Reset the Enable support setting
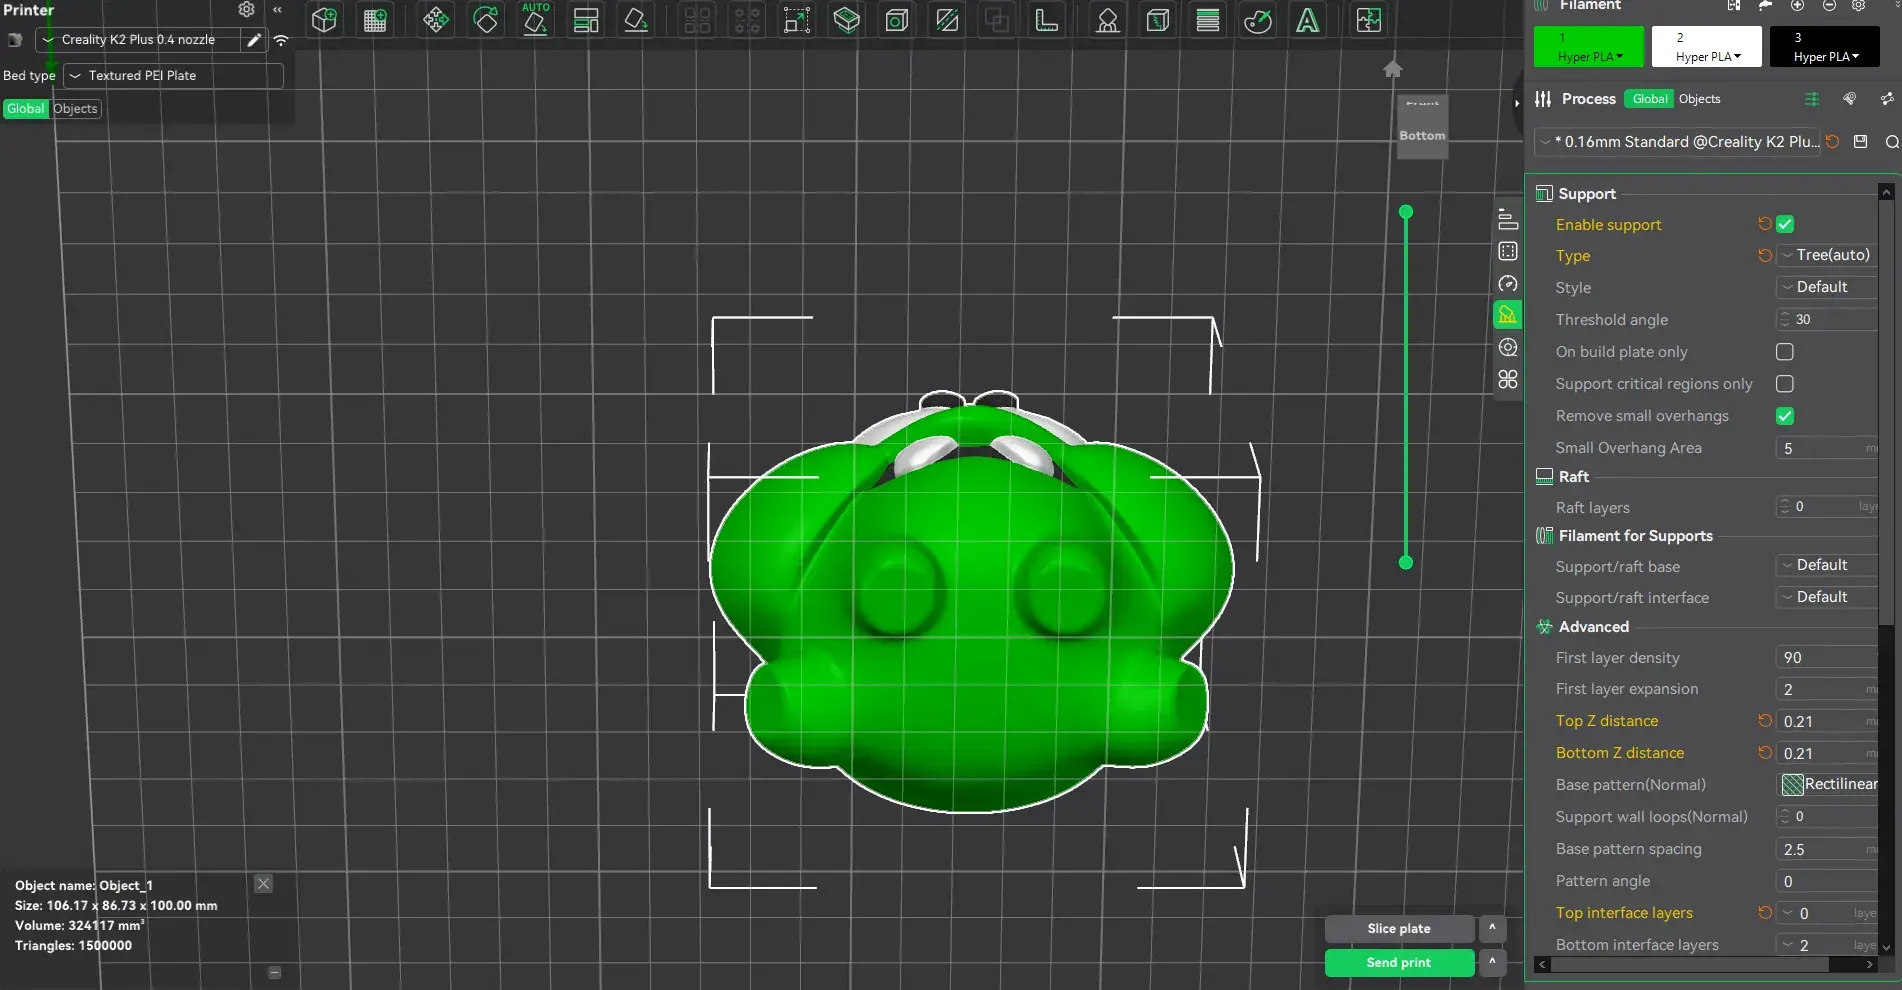Screen dimensions: 1902x990 (1764, 224)
